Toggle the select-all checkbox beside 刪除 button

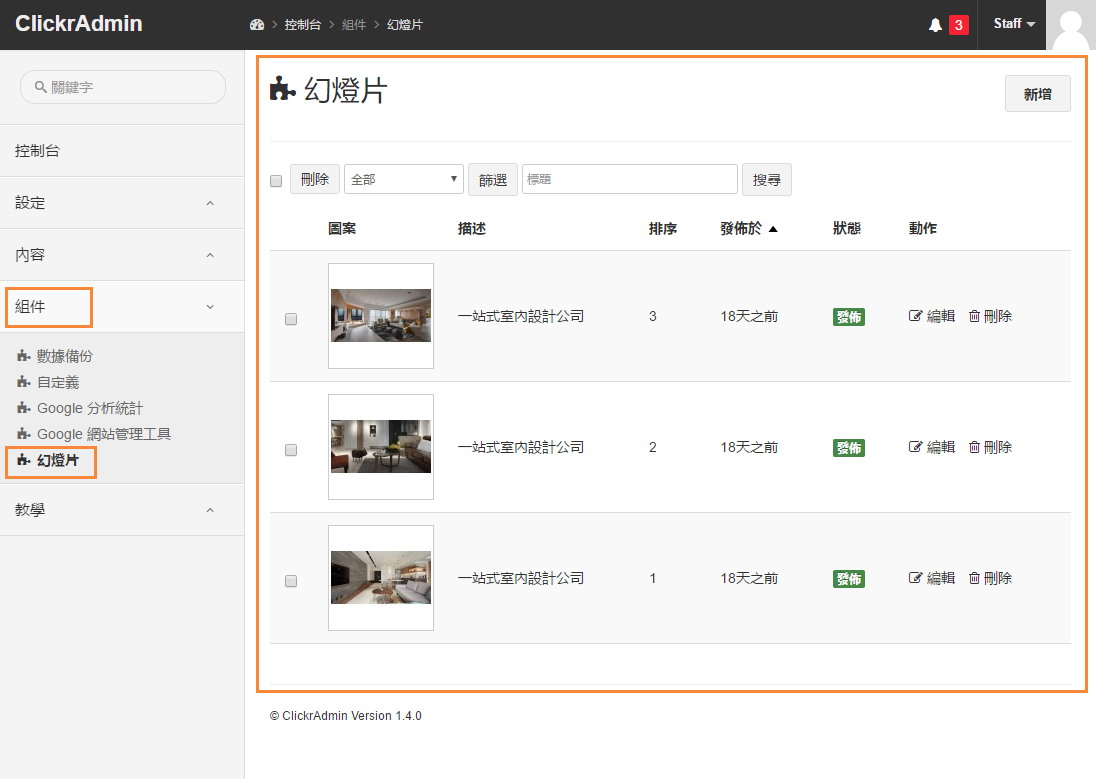(276, 181)
